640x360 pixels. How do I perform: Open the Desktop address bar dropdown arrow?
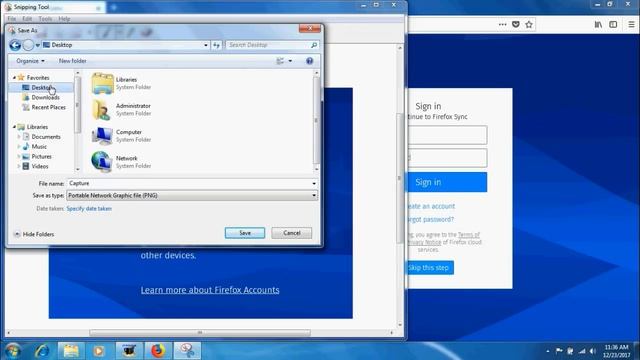click(x=206, y=45)
